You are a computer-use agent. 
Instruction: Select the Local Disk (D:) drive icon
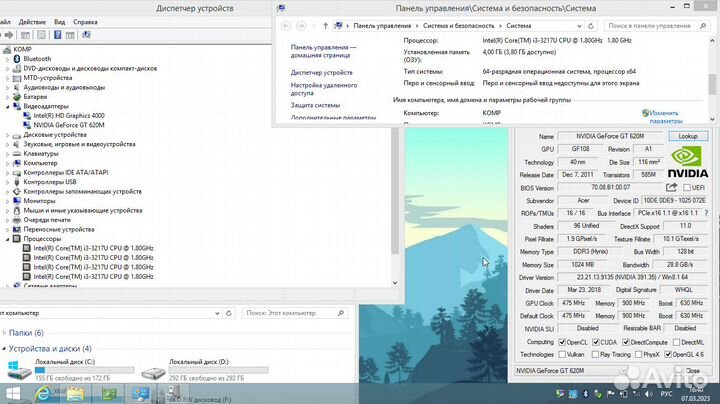click(153, 373)
